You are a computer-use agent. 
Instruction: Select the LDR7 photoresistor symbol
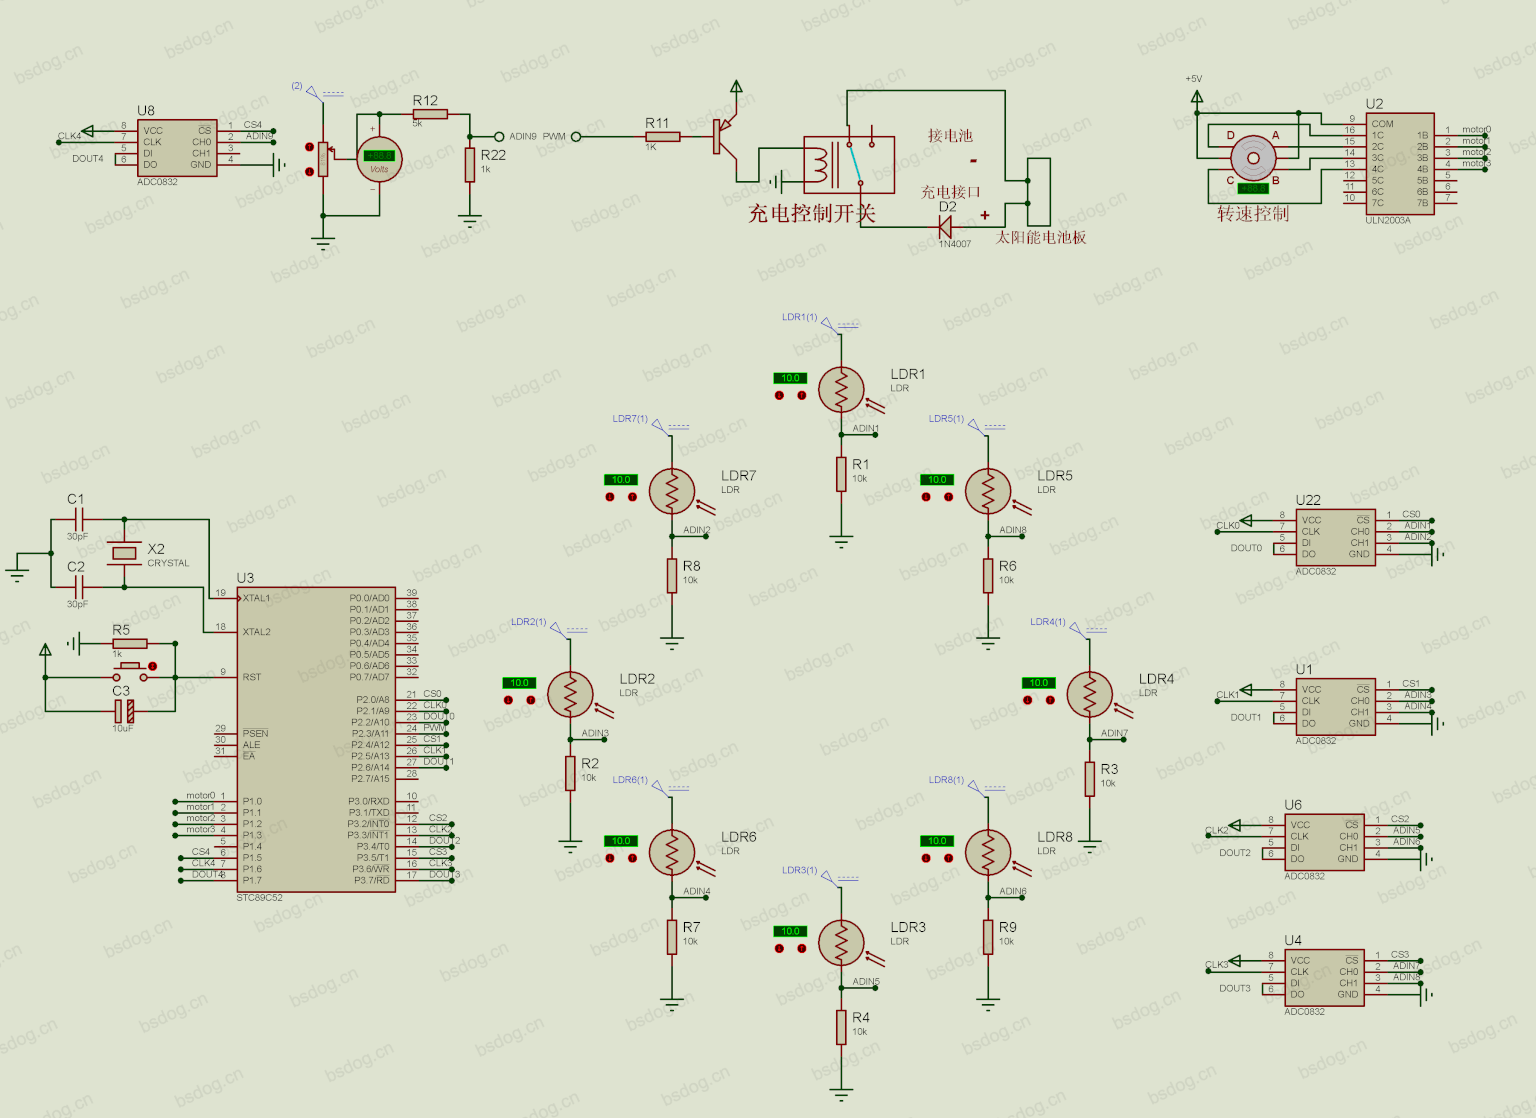pos(672,492)
